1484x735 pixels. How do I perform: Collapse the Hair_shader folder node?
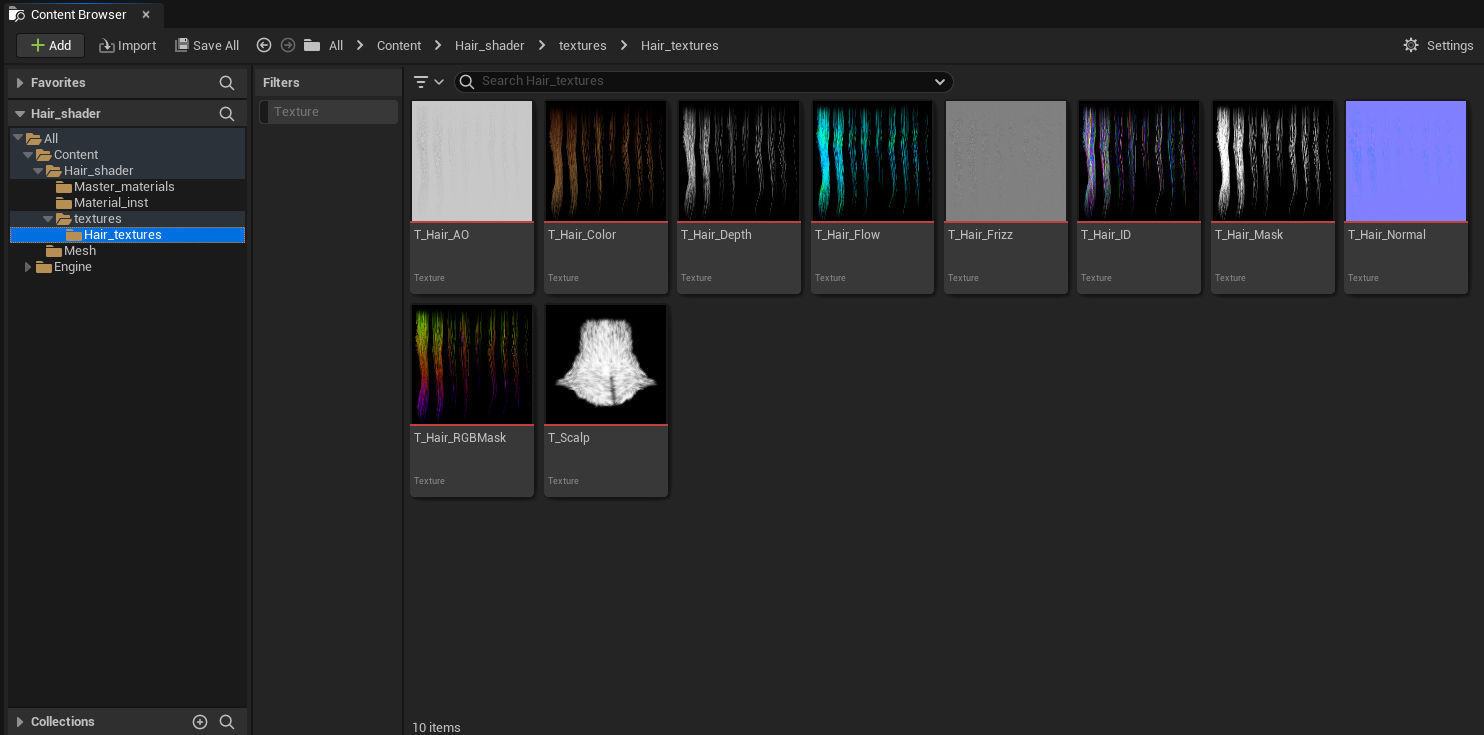coord(38,171)
